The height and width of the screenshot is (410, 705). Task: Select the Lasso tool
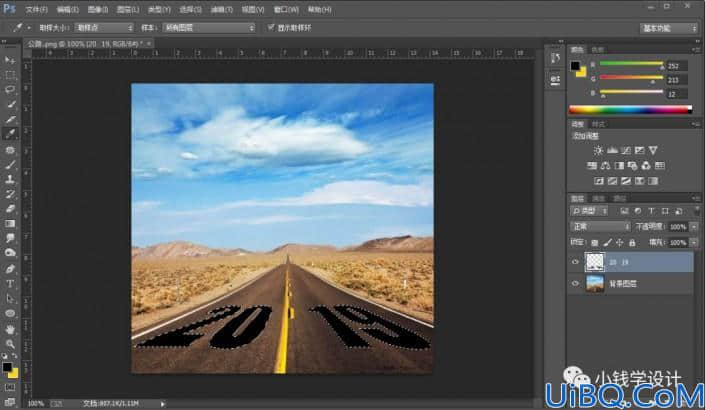point(10,89)
